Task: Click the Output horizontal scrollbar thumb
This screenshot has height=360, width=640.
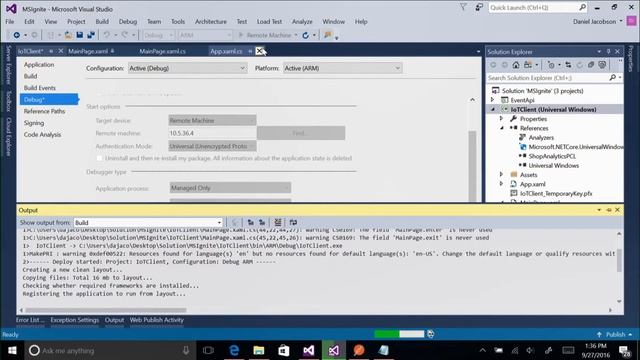Action: (x=106, y=310)
